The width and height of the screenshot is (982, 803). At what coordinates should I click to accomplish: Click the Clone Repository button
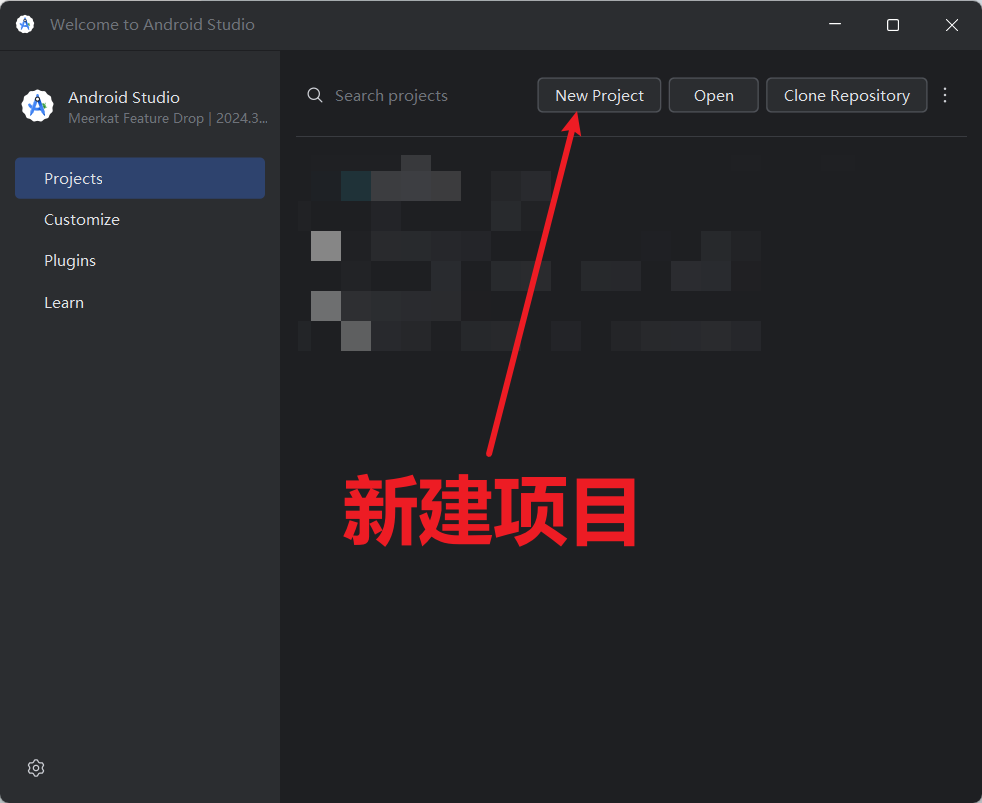pos(847,95)
